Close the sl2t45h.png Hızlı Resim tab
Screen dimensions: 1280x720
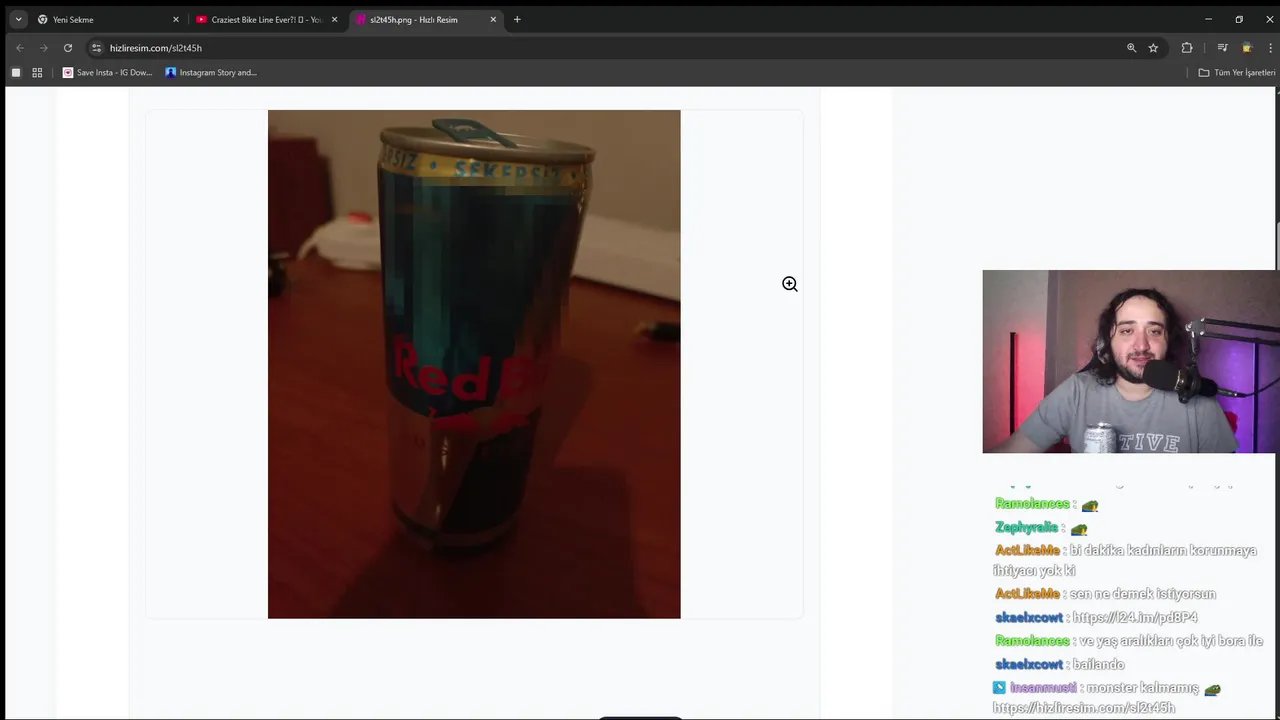click(x=493, y=19)
